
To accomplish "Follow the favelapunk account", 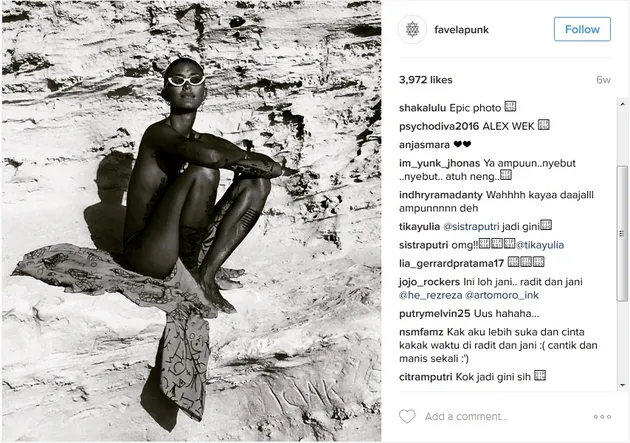I will (582, 29).
